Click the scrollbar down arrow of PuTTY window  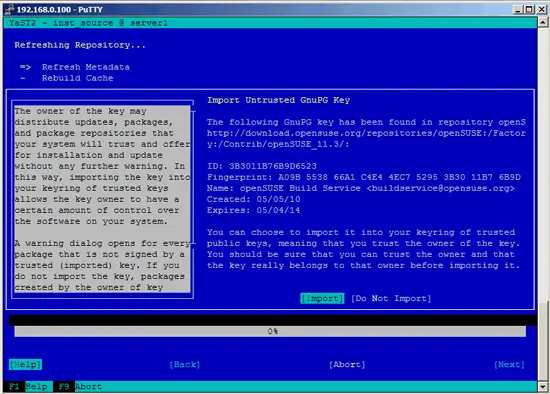click(543, 387)
